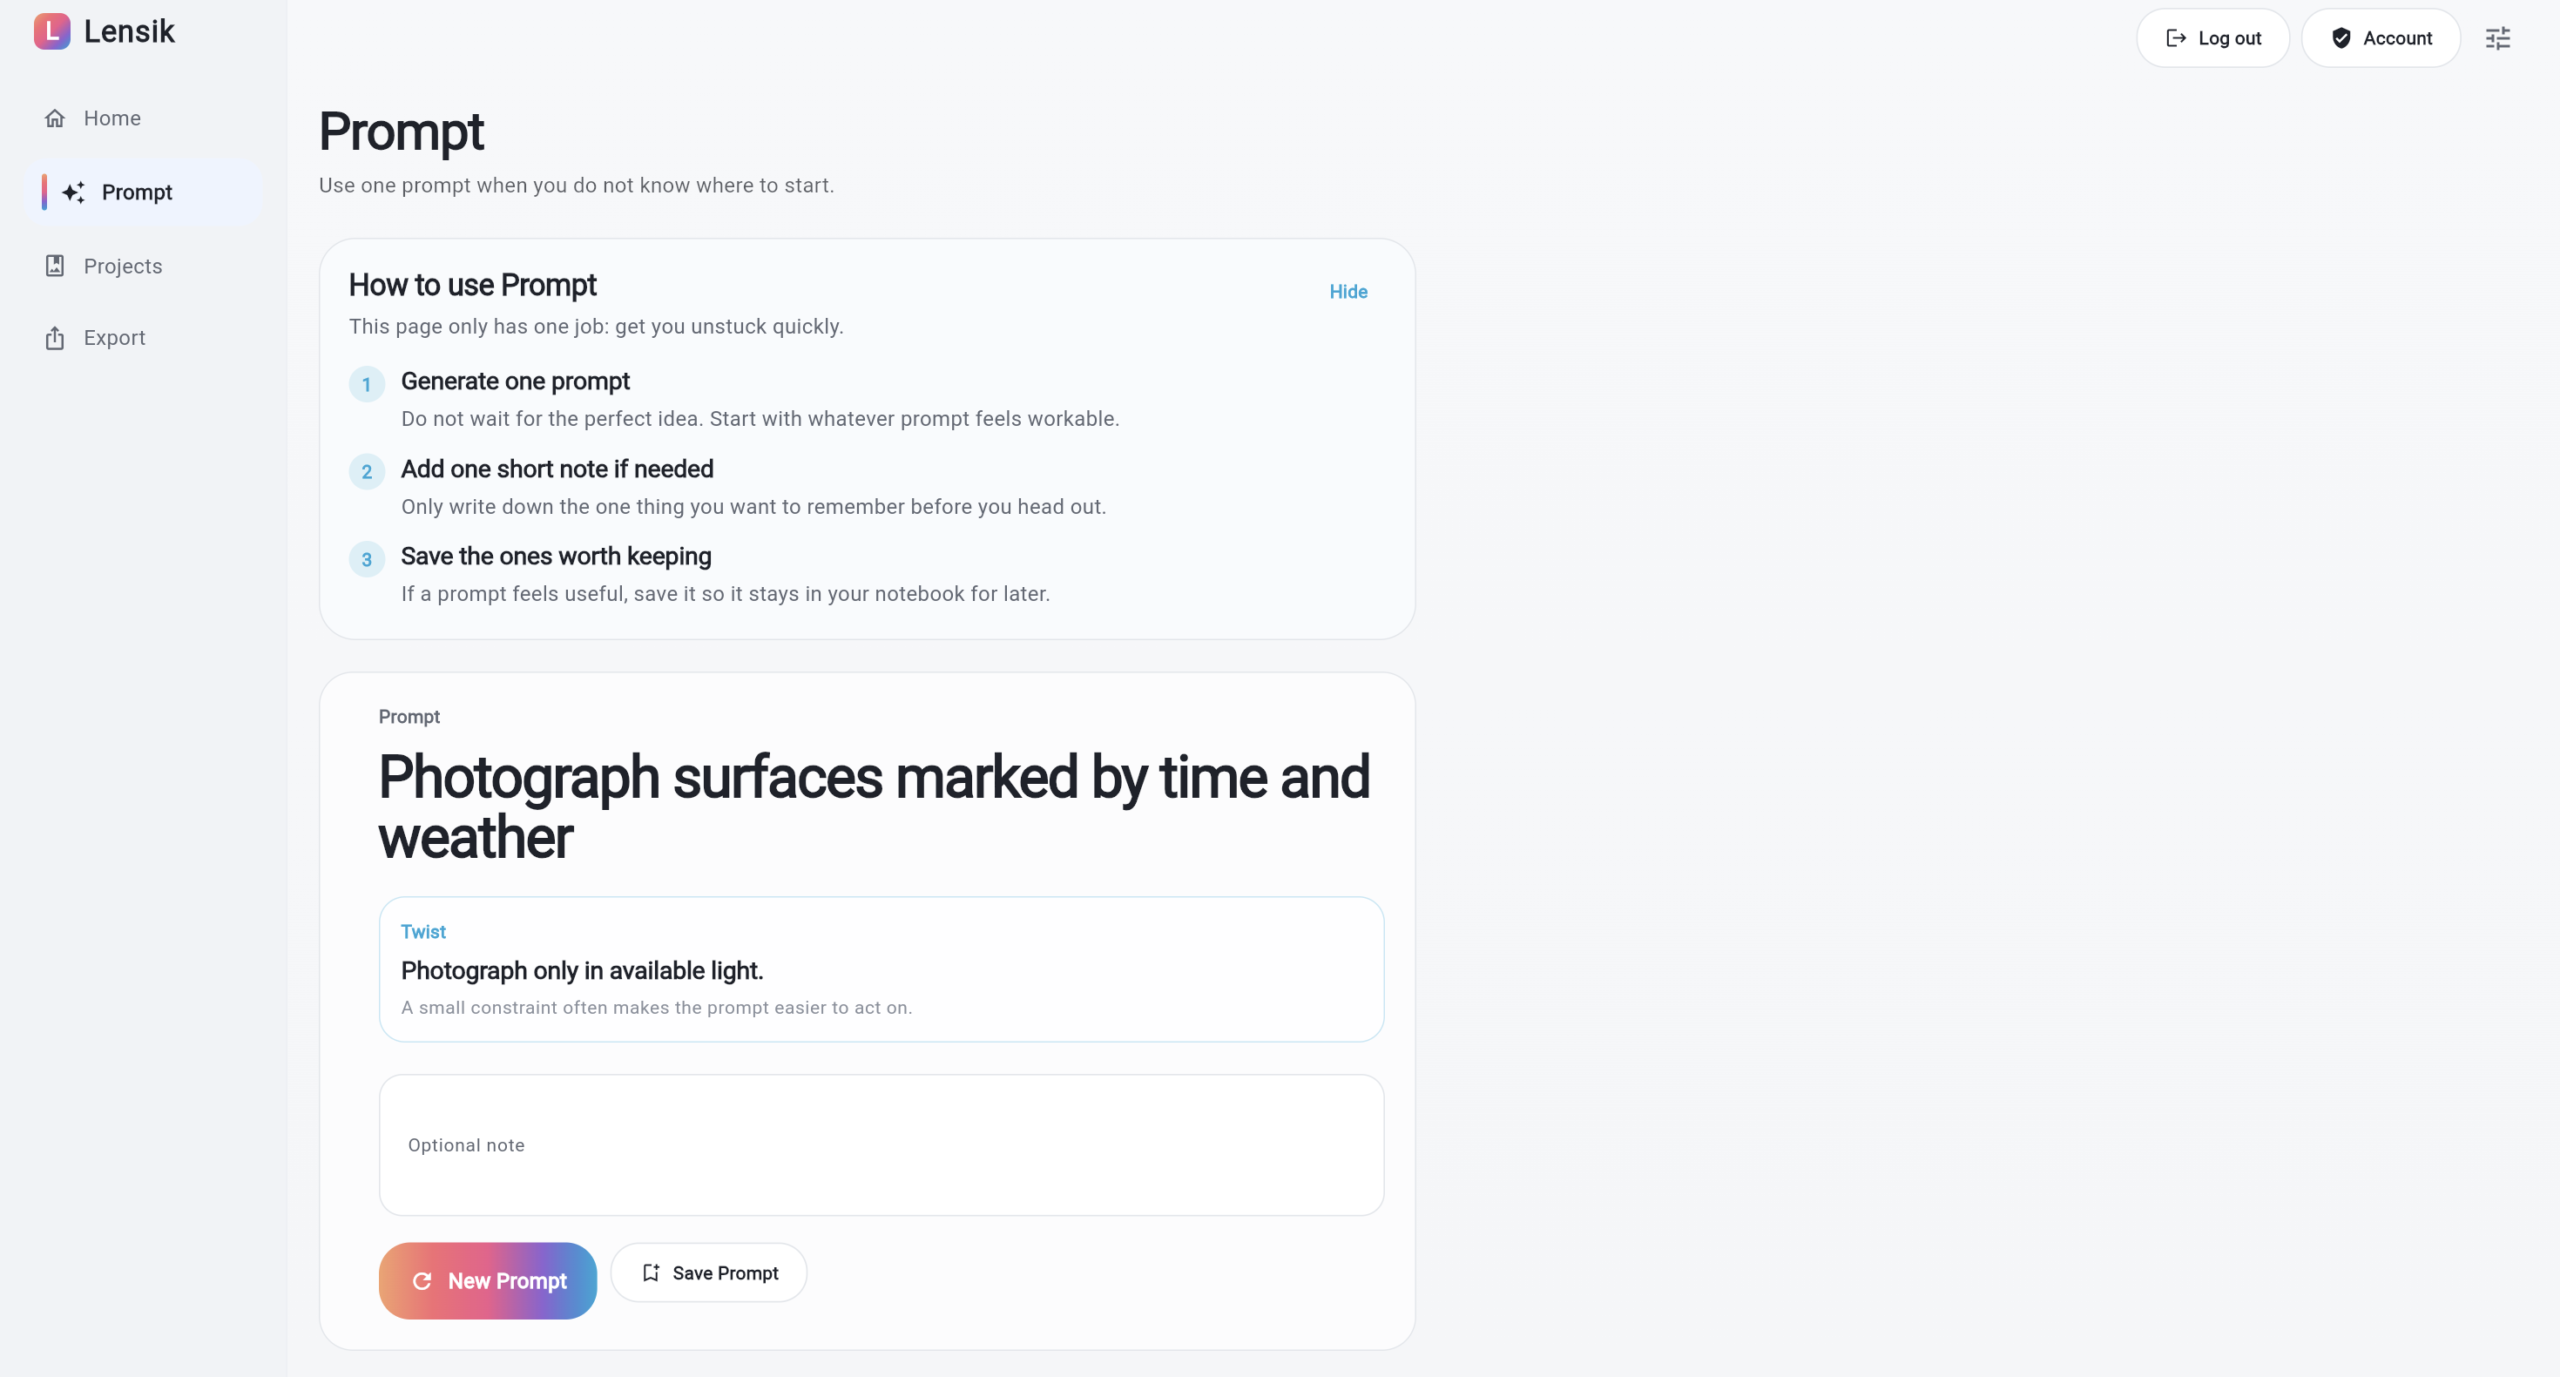
Task: Click the refresh icon on New Prompt
Action: tap(422, 1281)
